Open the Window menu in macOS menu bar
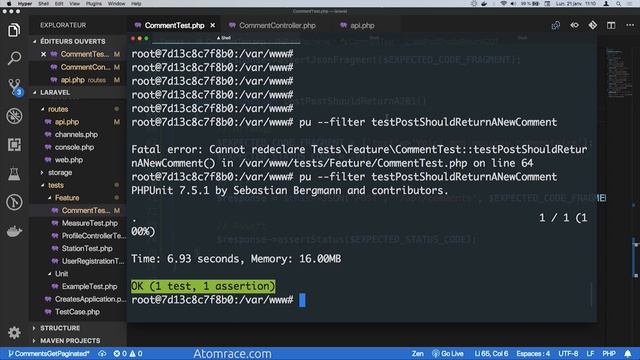Viewport: 640px width, 360px height. point(116,3)
